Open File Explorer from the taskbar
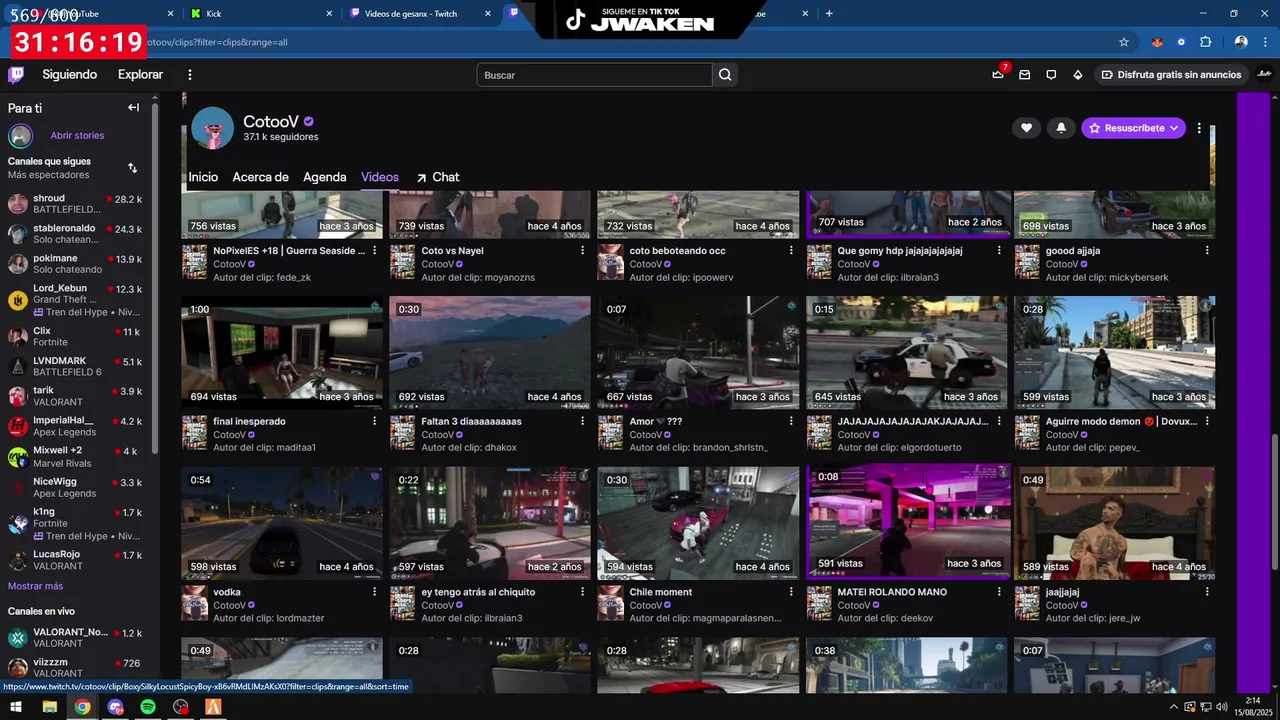Screen dimensions: 1280x720 tap(49, 707)
